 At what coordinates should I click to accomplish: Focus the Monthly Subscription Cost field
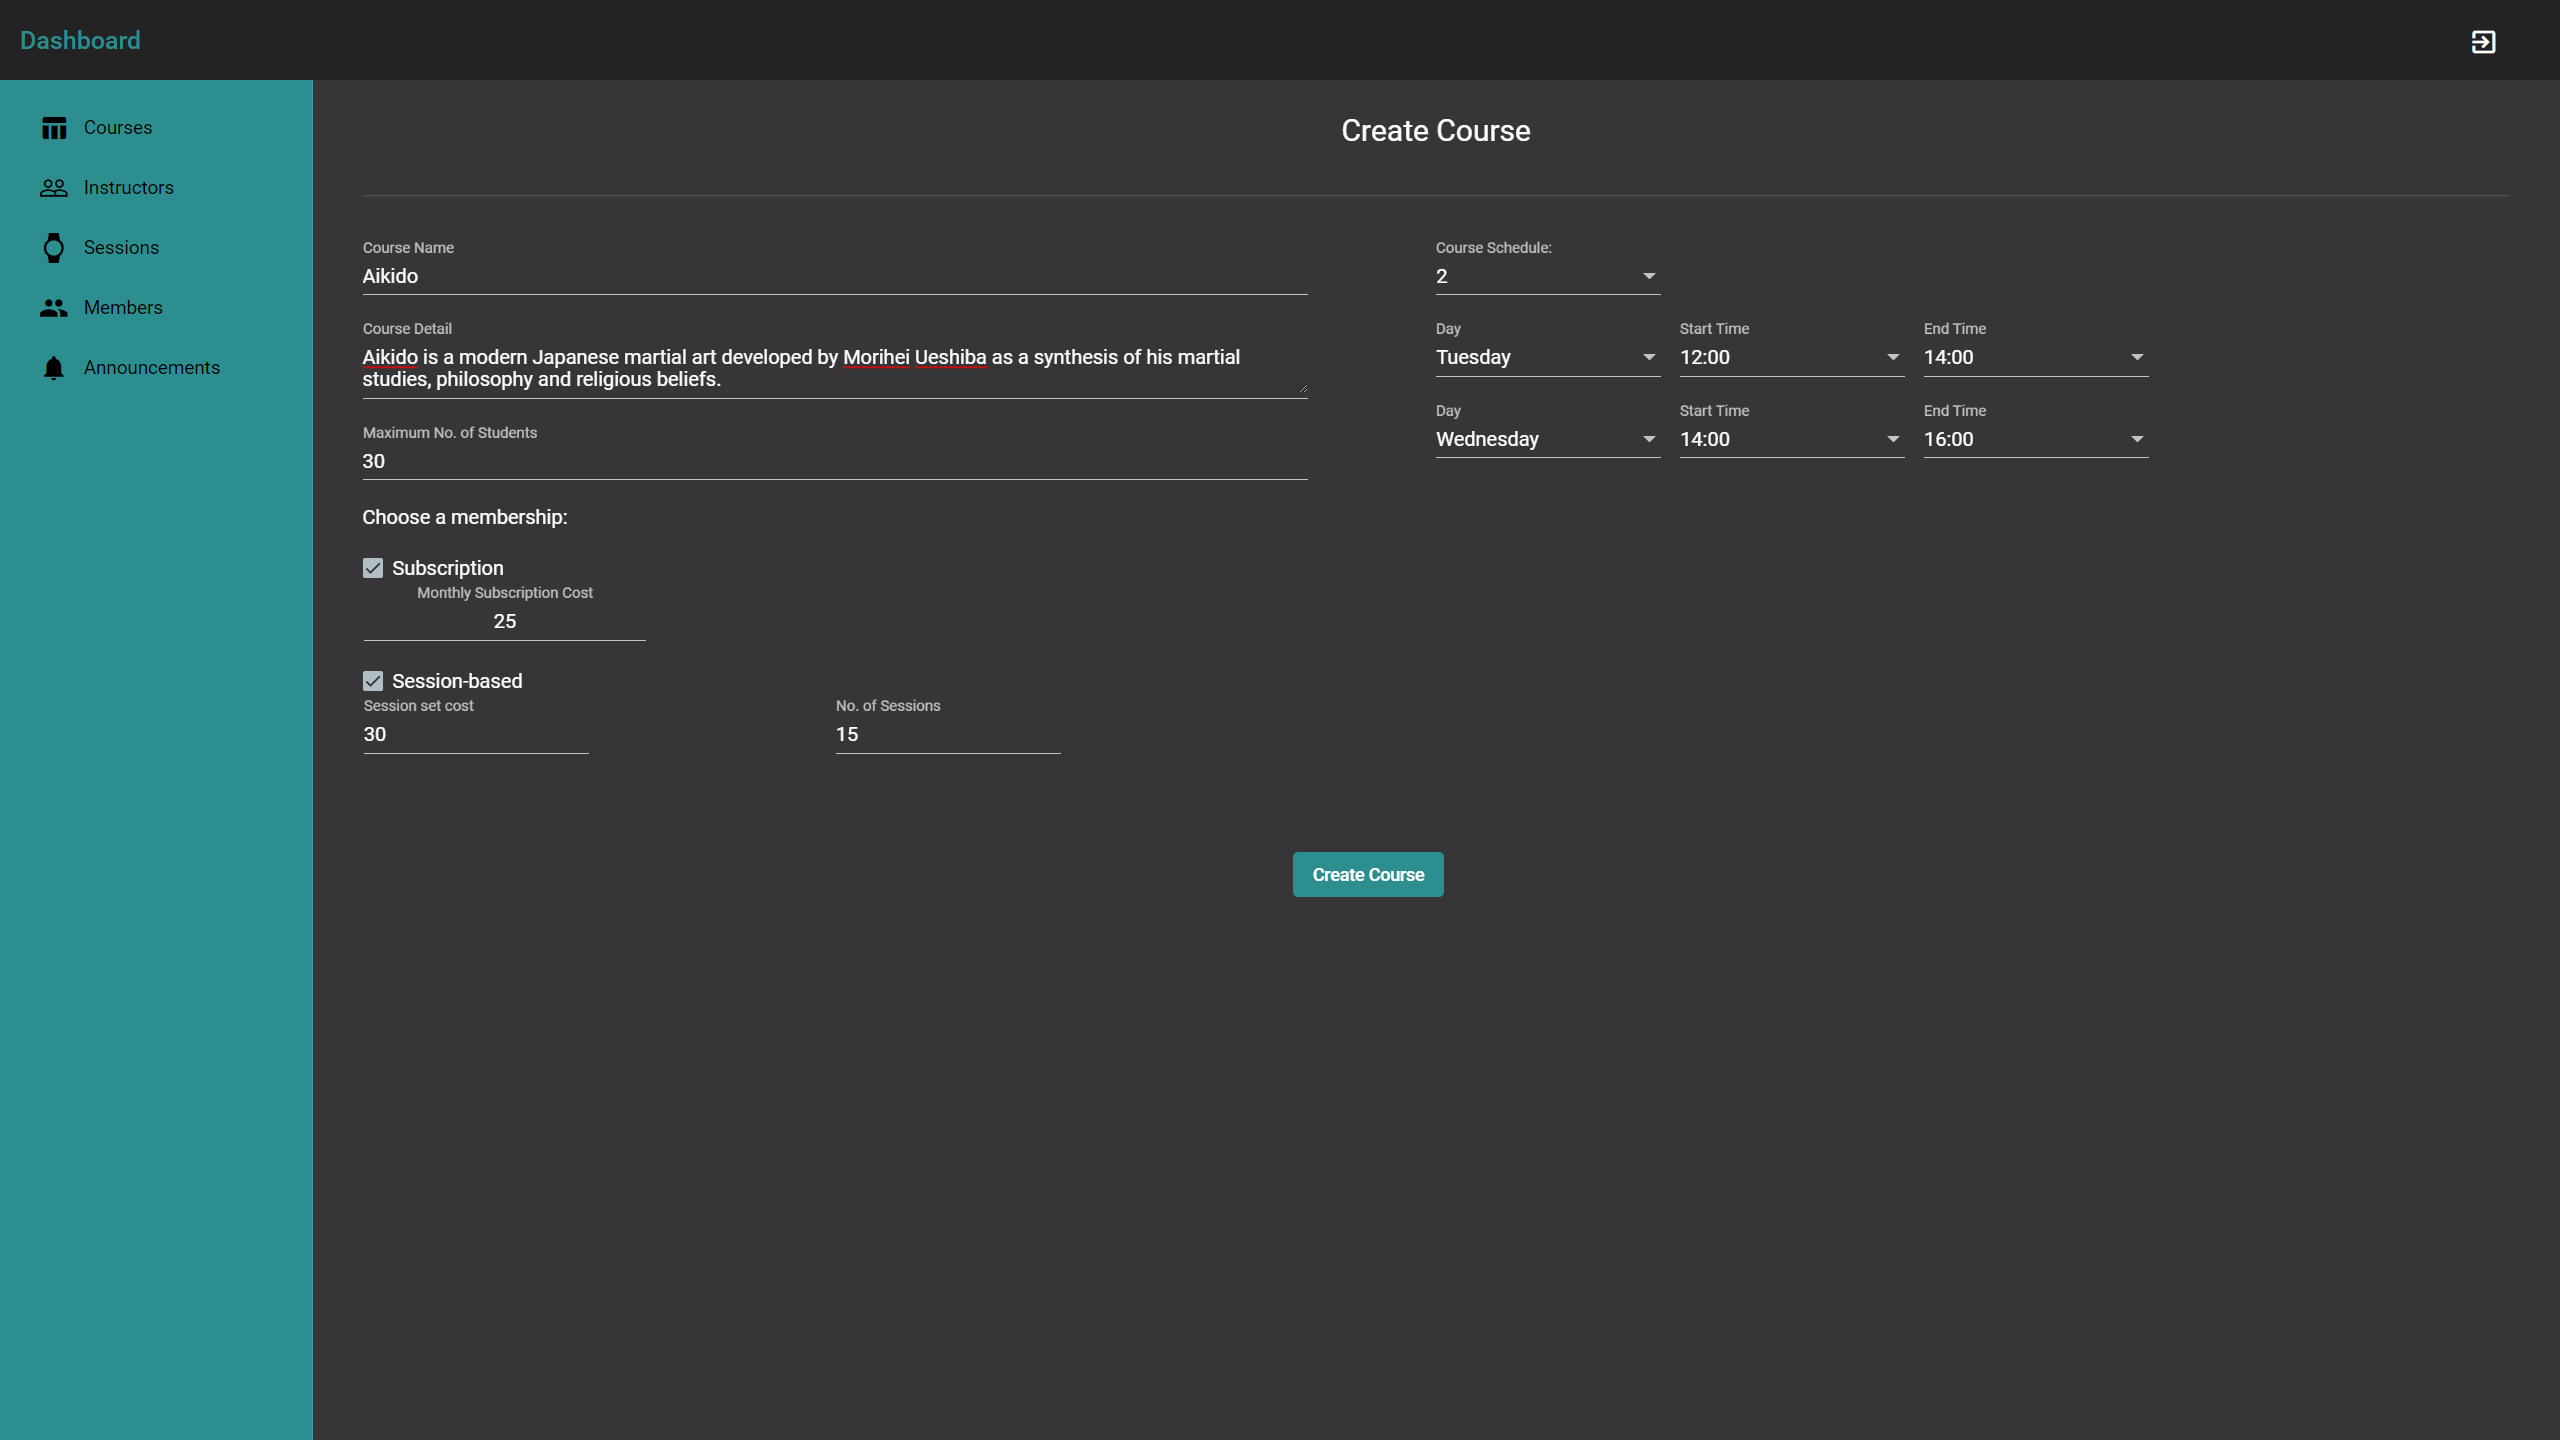505,621
